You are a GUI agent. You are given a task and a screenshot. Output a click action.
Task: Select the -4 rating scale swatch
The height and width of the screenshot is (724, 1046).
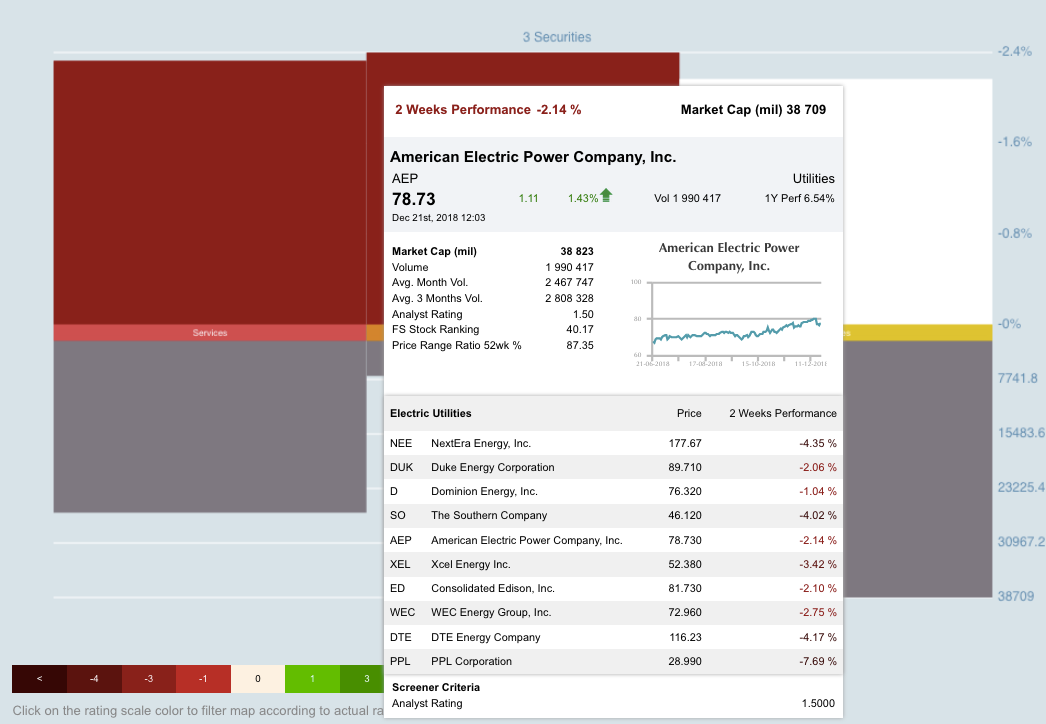94,679
